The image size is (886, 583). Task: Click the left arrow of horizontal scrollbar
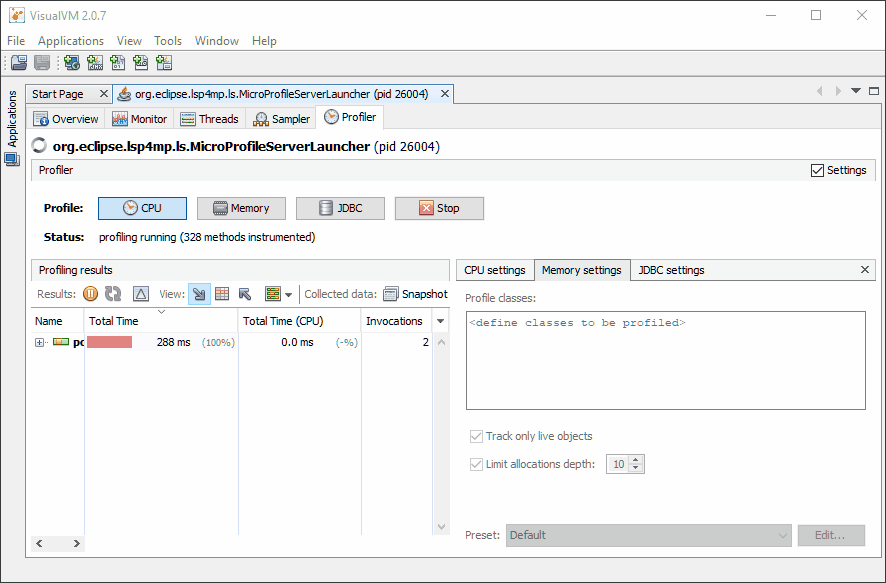click(x=39, y=543)
